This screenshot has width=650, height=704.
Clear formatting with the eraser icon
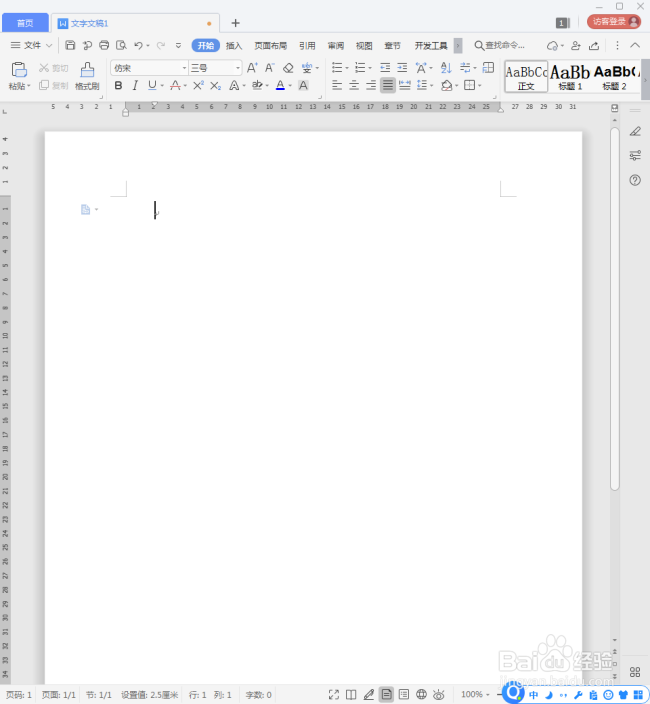(x=288, y=68)
